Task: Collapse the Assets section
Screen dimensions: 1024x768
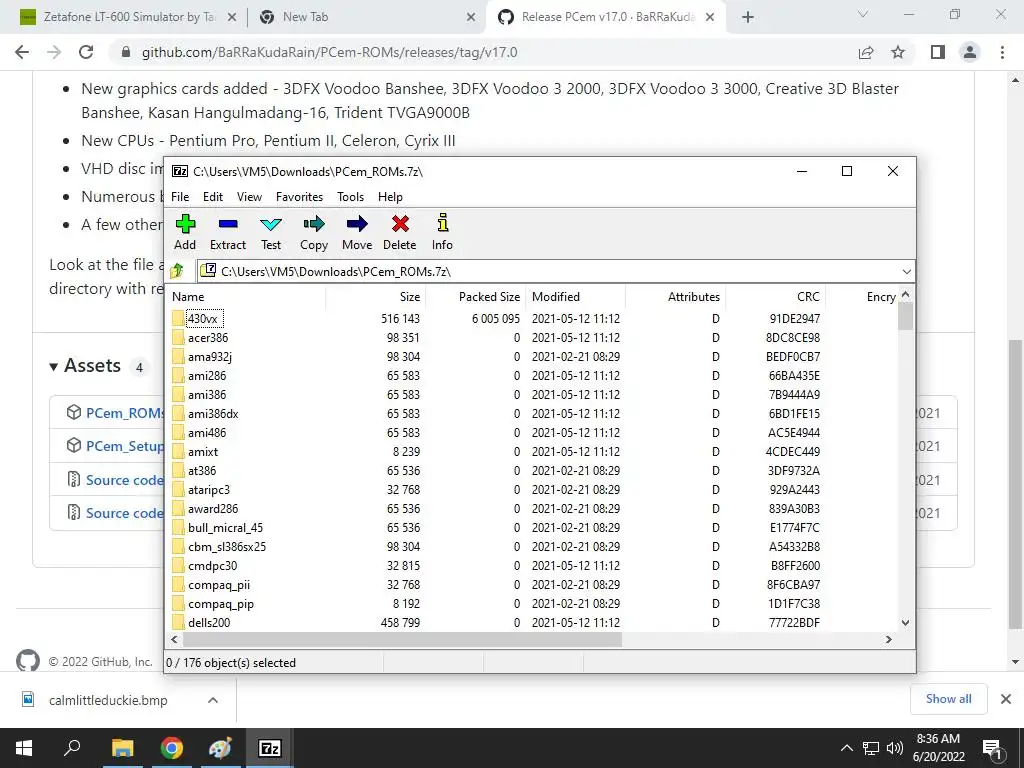Action: [54, 366]
